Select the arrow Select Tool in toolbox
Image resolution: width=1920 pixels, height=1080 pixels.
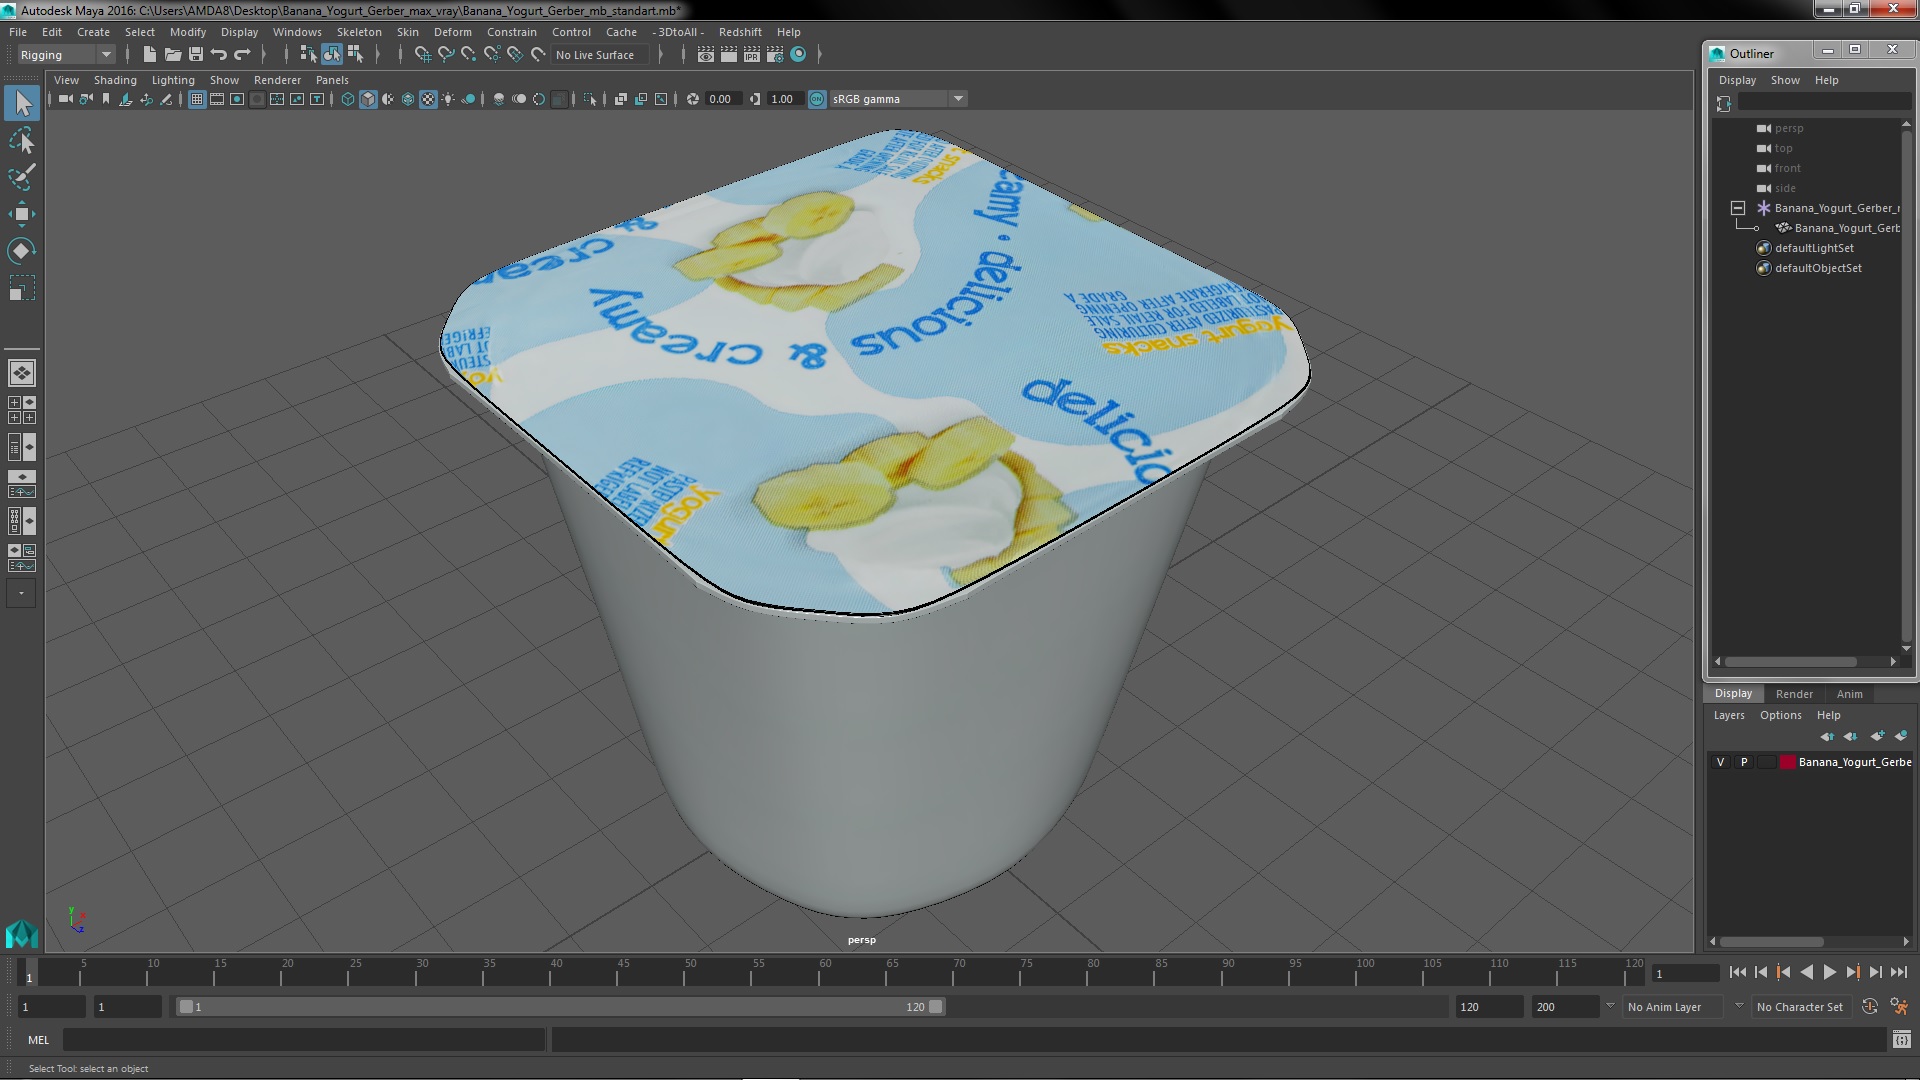tap(22, 103)
